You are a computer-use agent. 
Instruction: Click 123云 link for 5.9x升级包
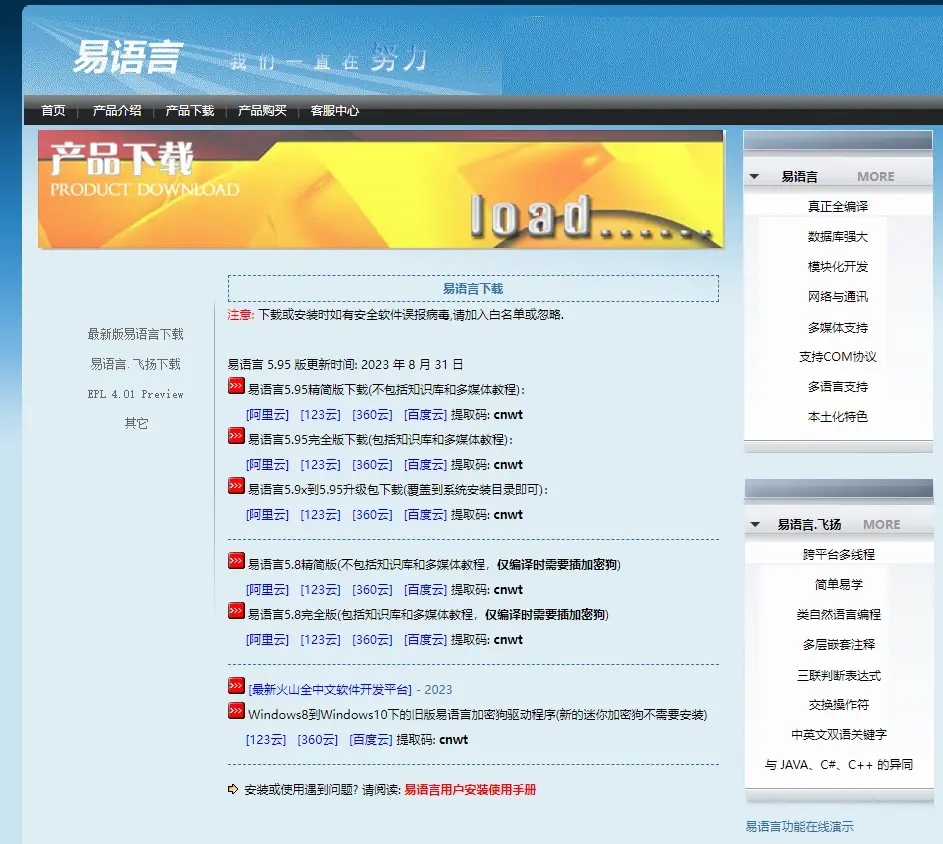pyautogui.click(x=320, y=514)
